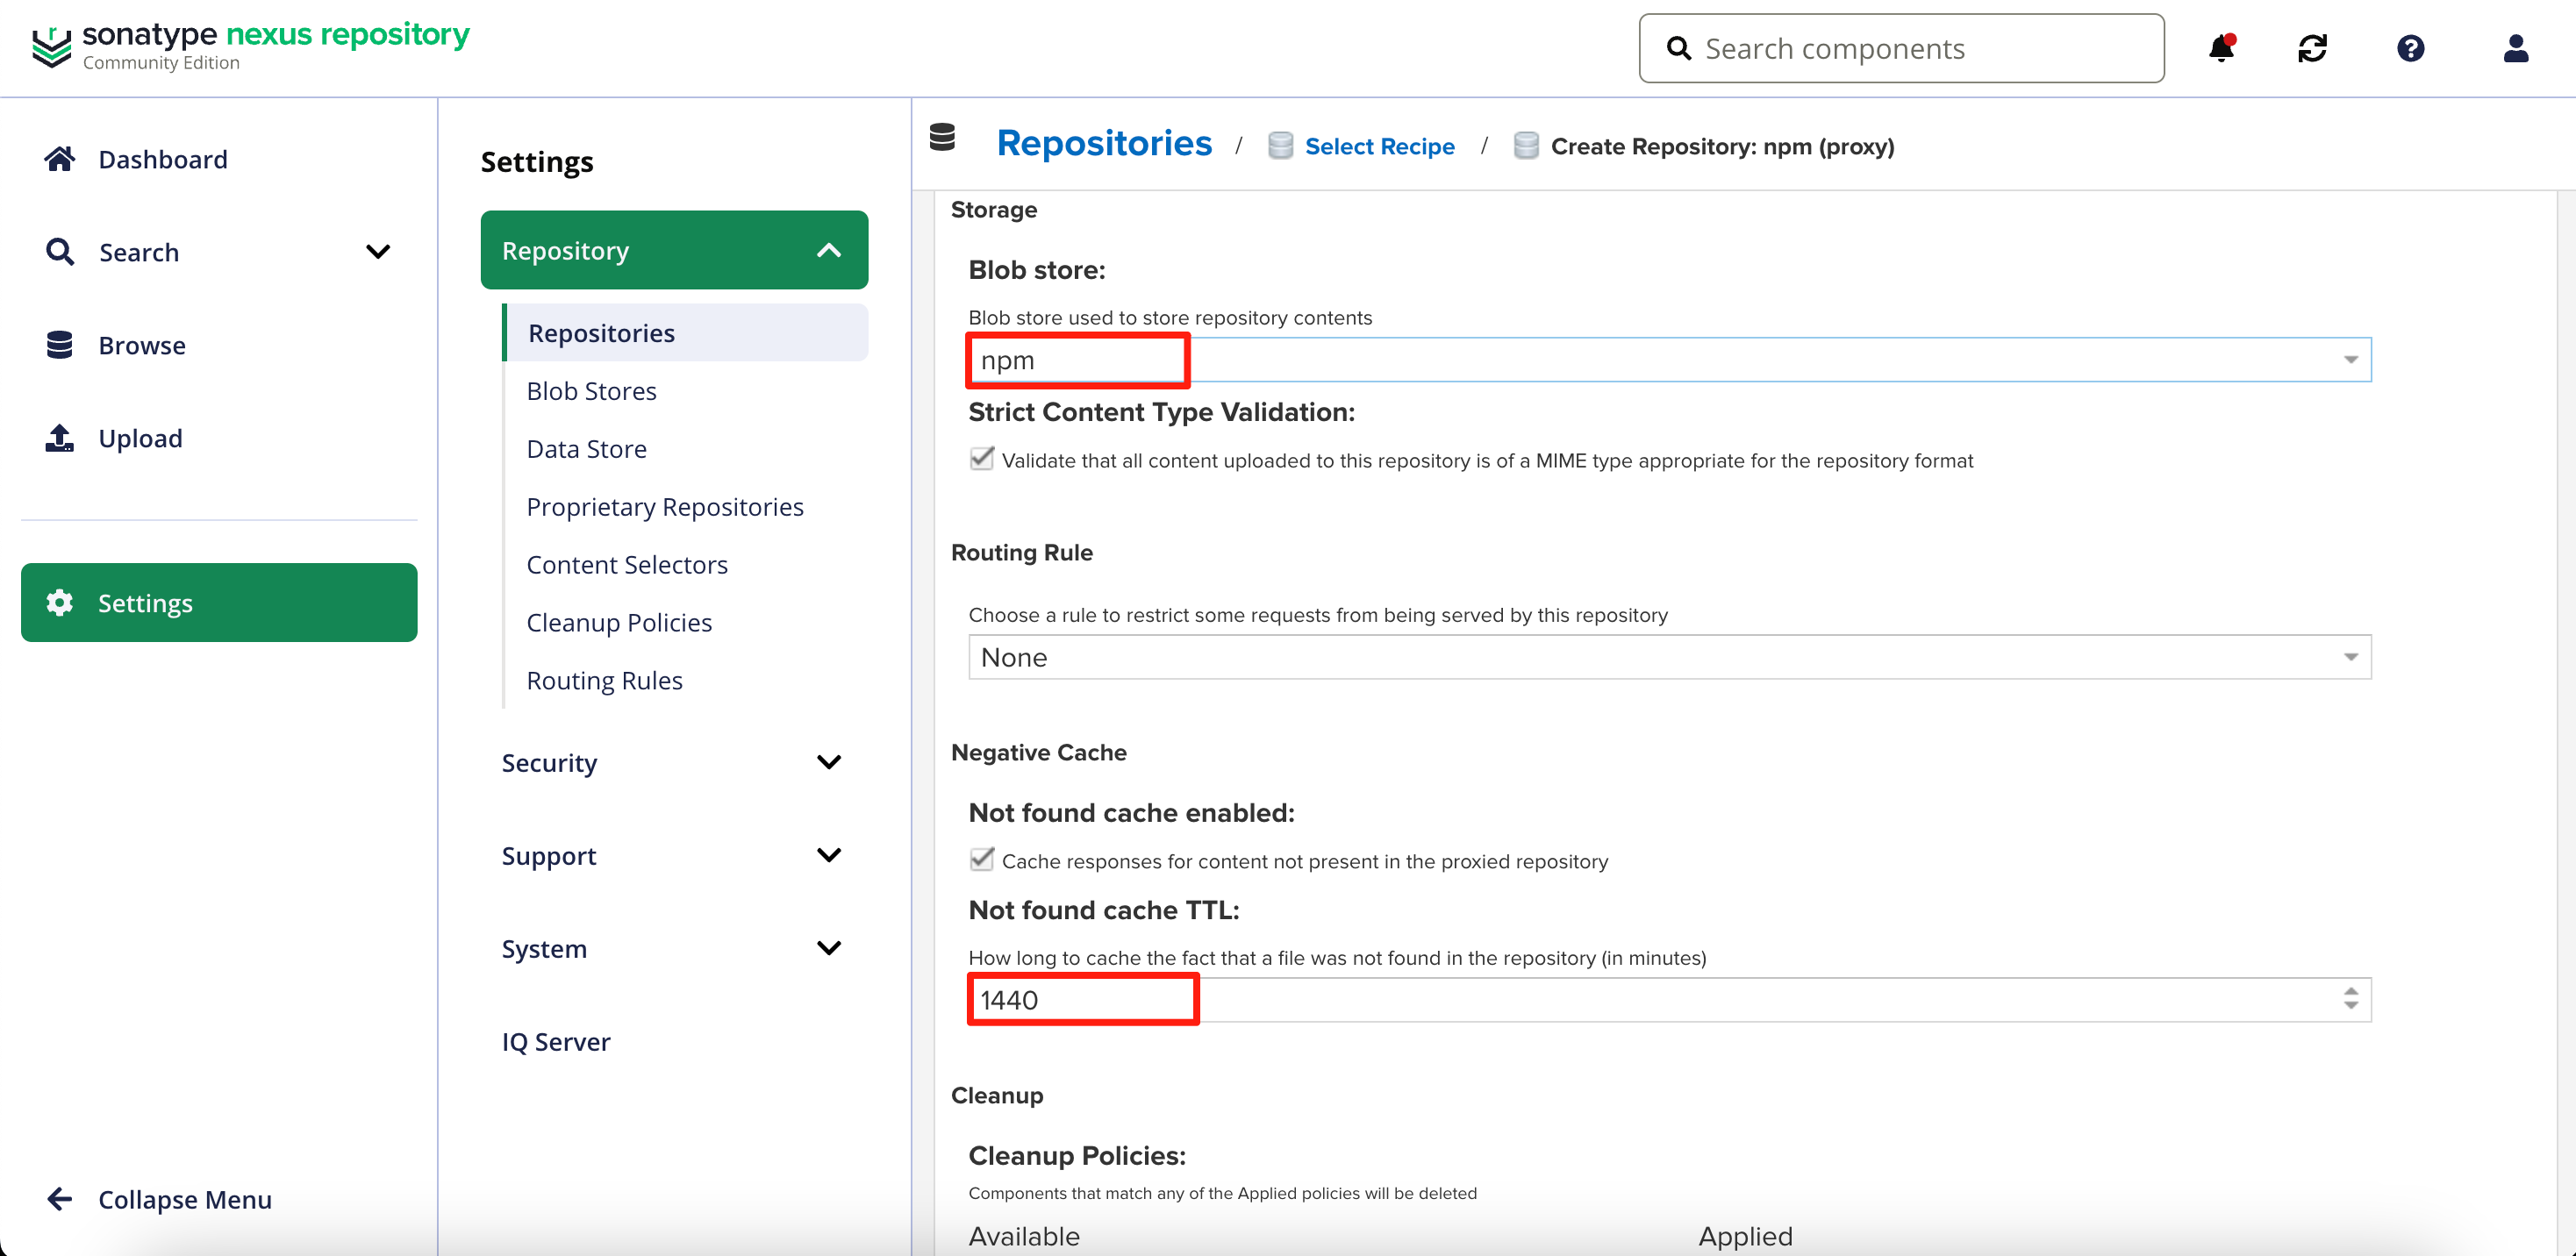This screenshot has height=1256, width=2576.
Task: Click the Collapse Menu arrow
Action: click(60, 1199)
